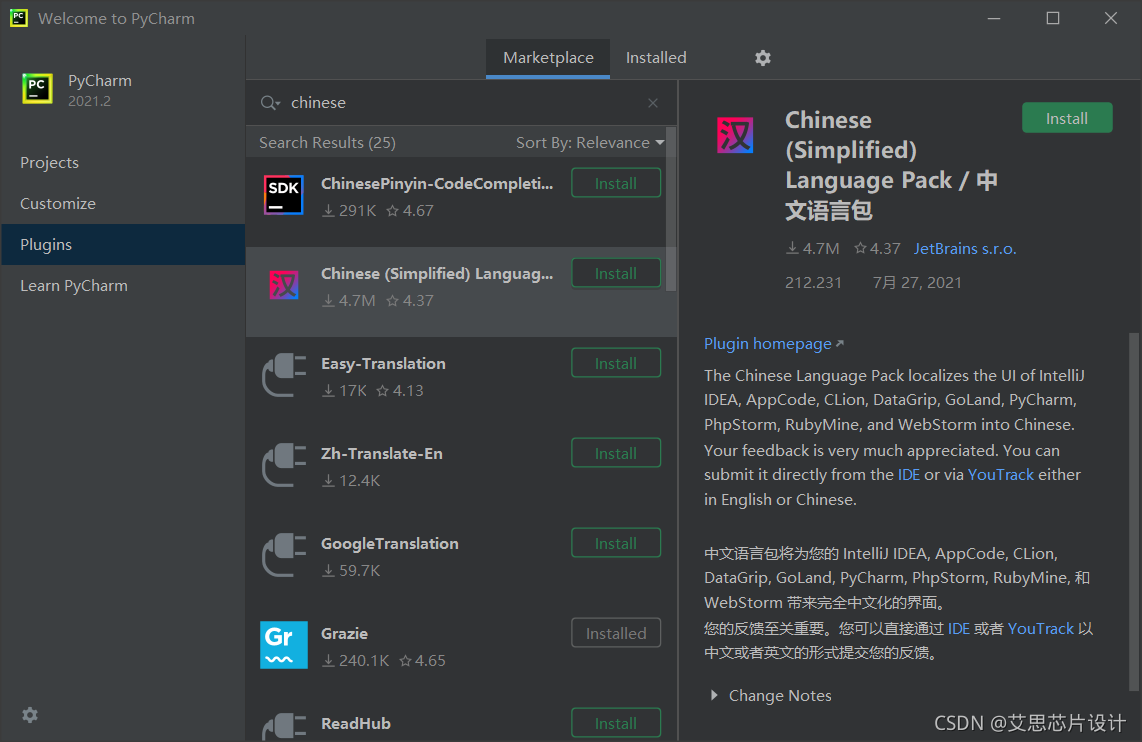The height and width of the screenshot is (742, 1142).
Task: Click the Easy-Translation plug icon
Action: click(x=284, y=375)
